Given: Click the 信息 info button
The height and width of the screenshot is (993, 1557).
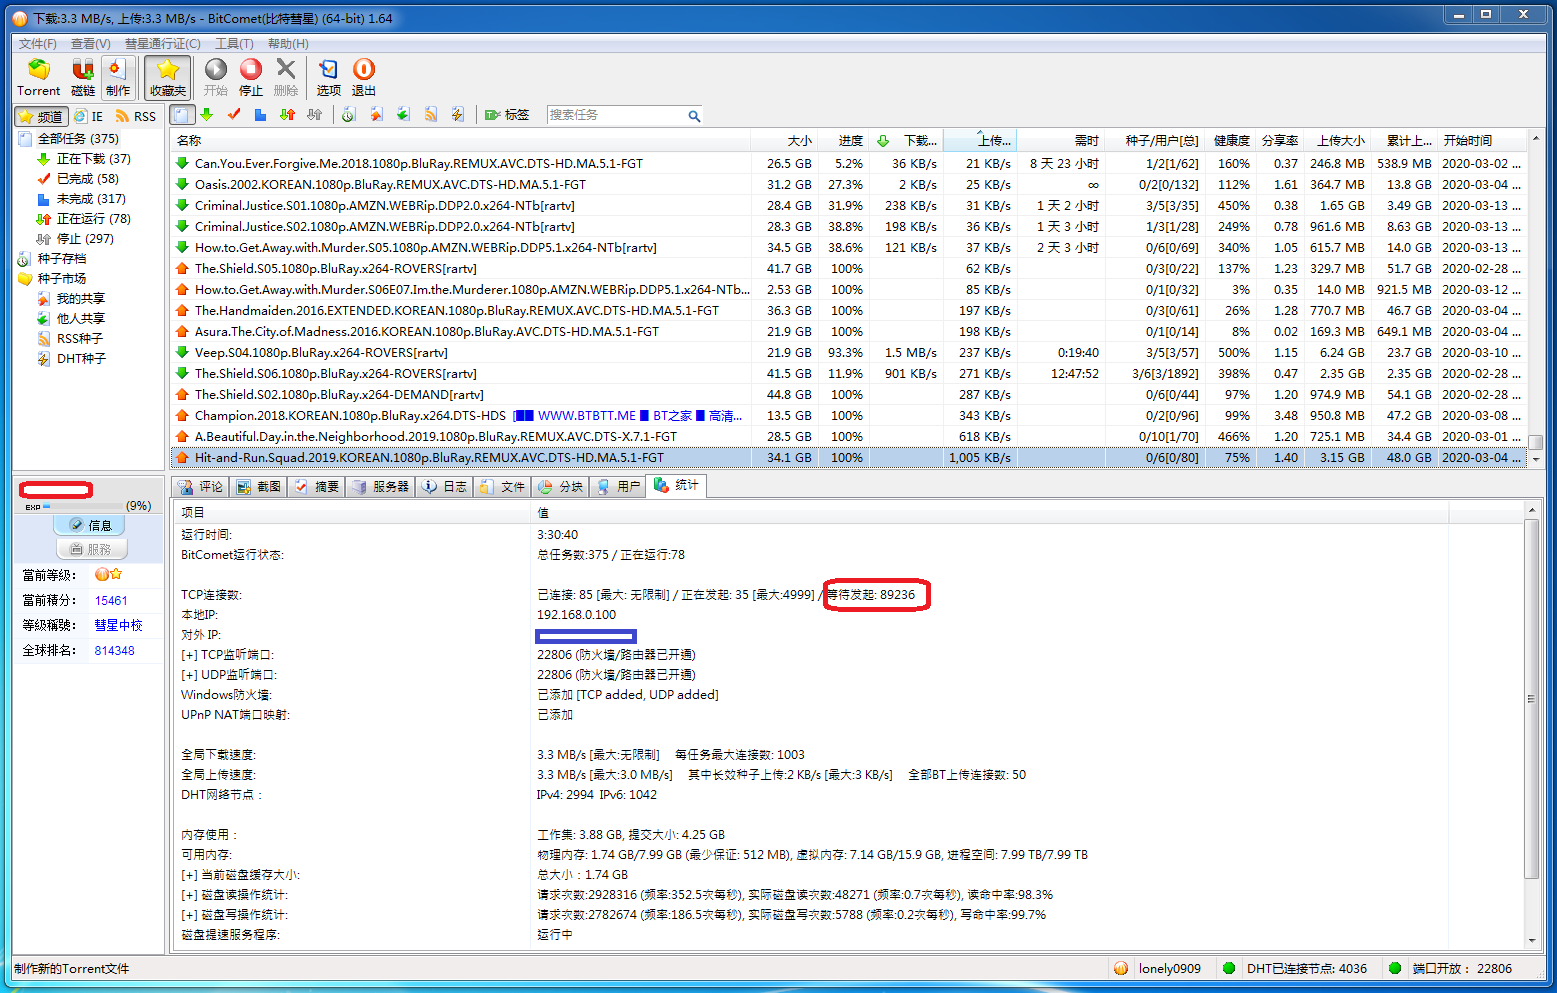Looking at the screenshot, I should coord(90,524).
